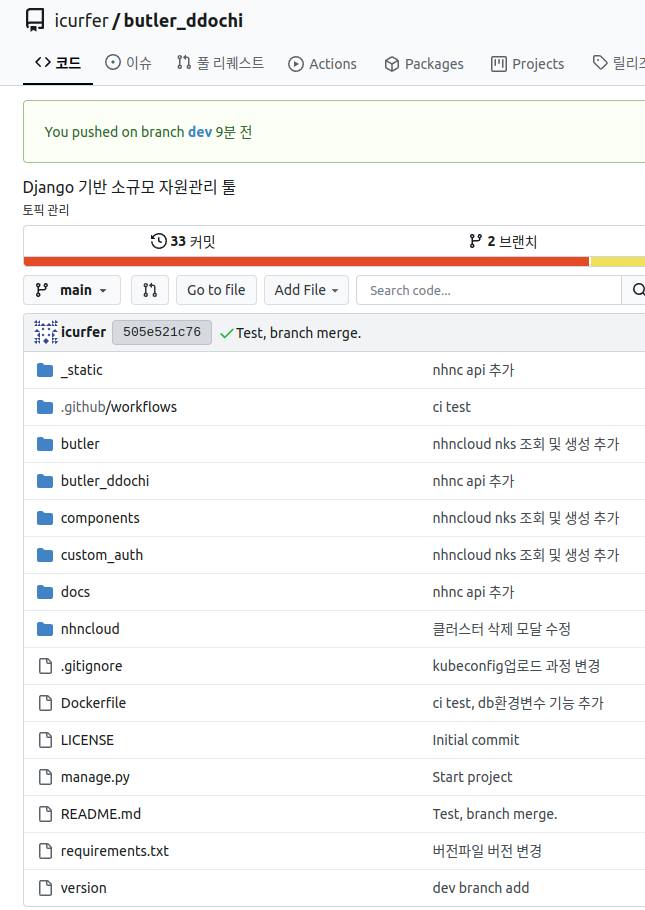
Task: Click the compare branches icon button
Action: (x=150, y=290)
